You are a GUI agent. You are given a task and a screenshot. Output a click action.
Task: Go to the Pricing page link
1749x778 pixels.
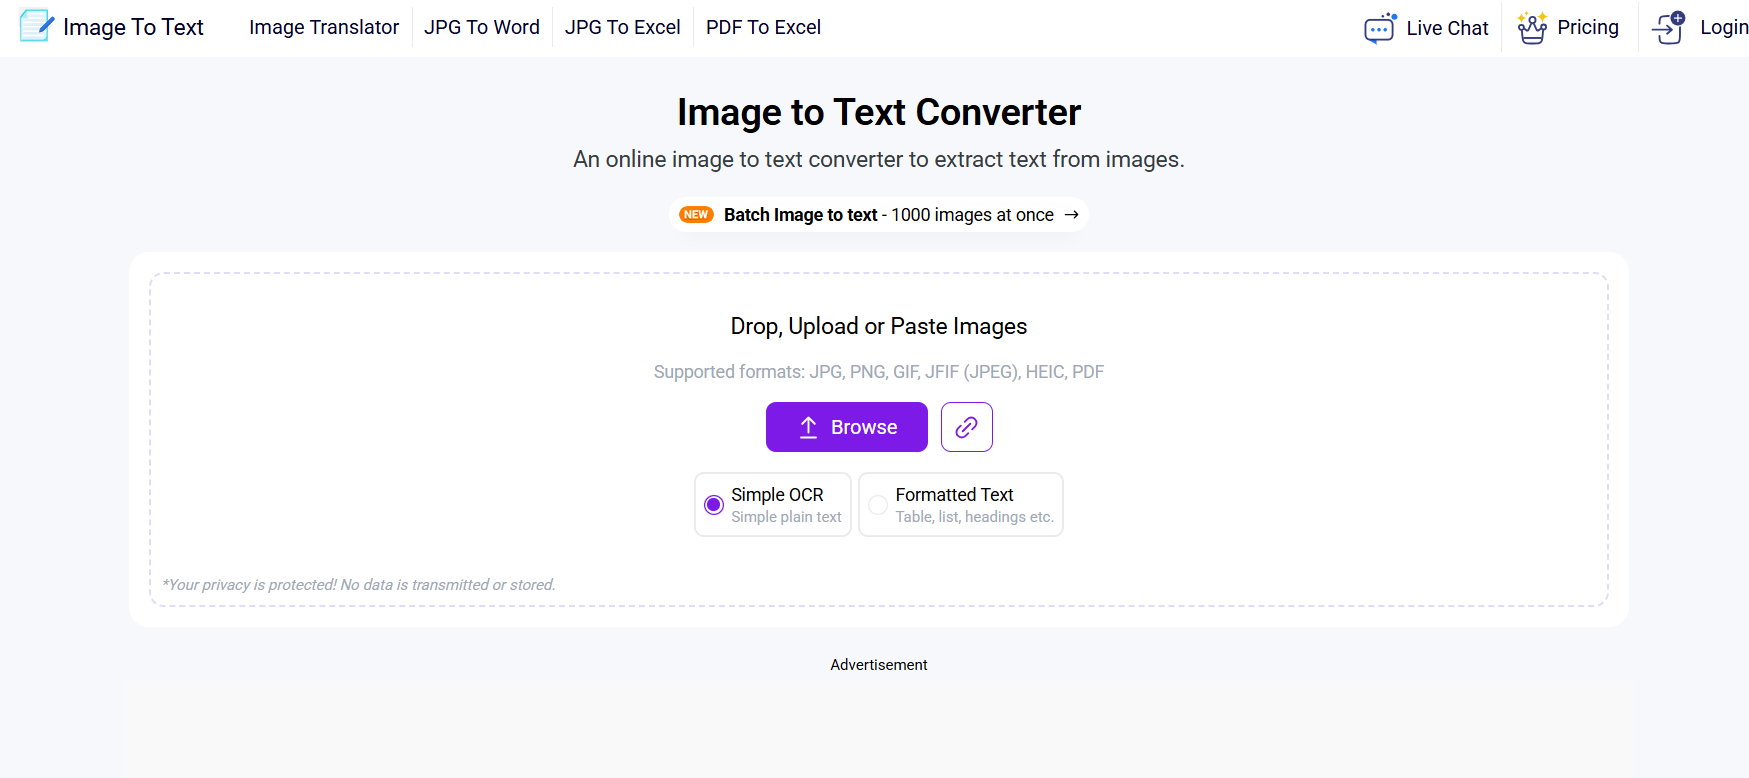pyautogui.click(x=1588, y=27)
